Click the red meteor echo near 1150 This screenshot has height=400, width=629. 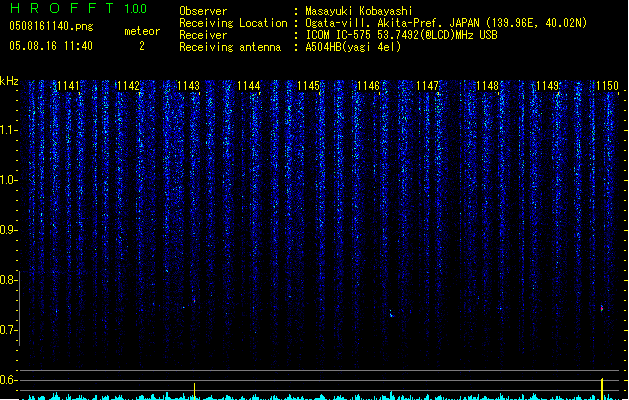pos(602,308)
